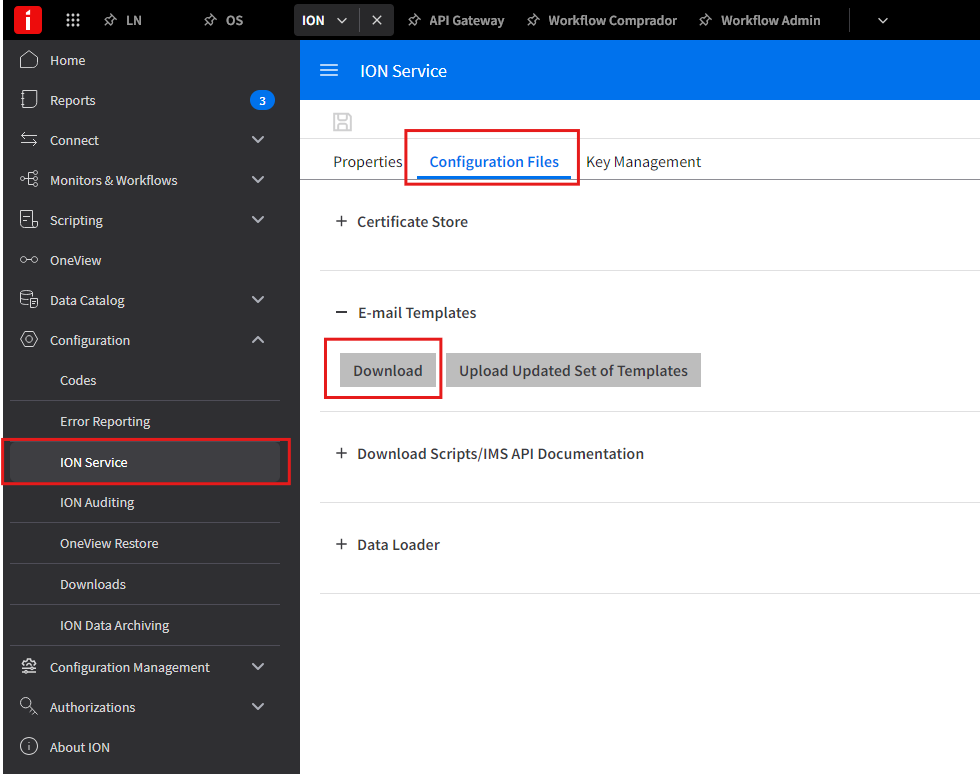The image size is (980, 774).
Task: Click Upload Updated Set of Templates
Action: (573, 370)
